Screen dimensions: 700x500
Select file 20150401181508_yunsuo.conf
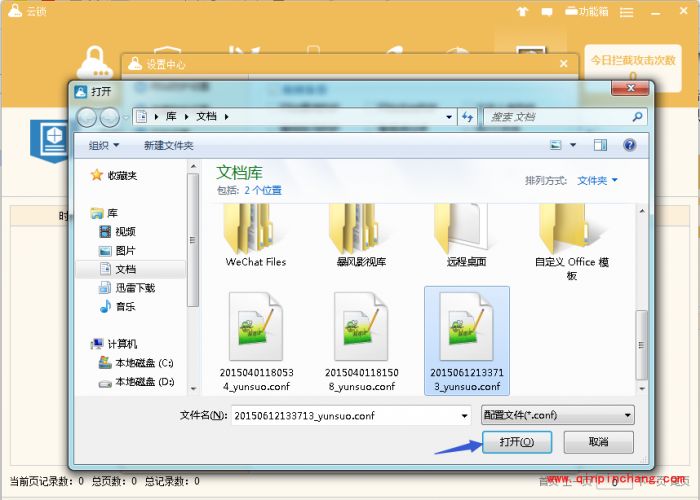[x=362, y=342]
